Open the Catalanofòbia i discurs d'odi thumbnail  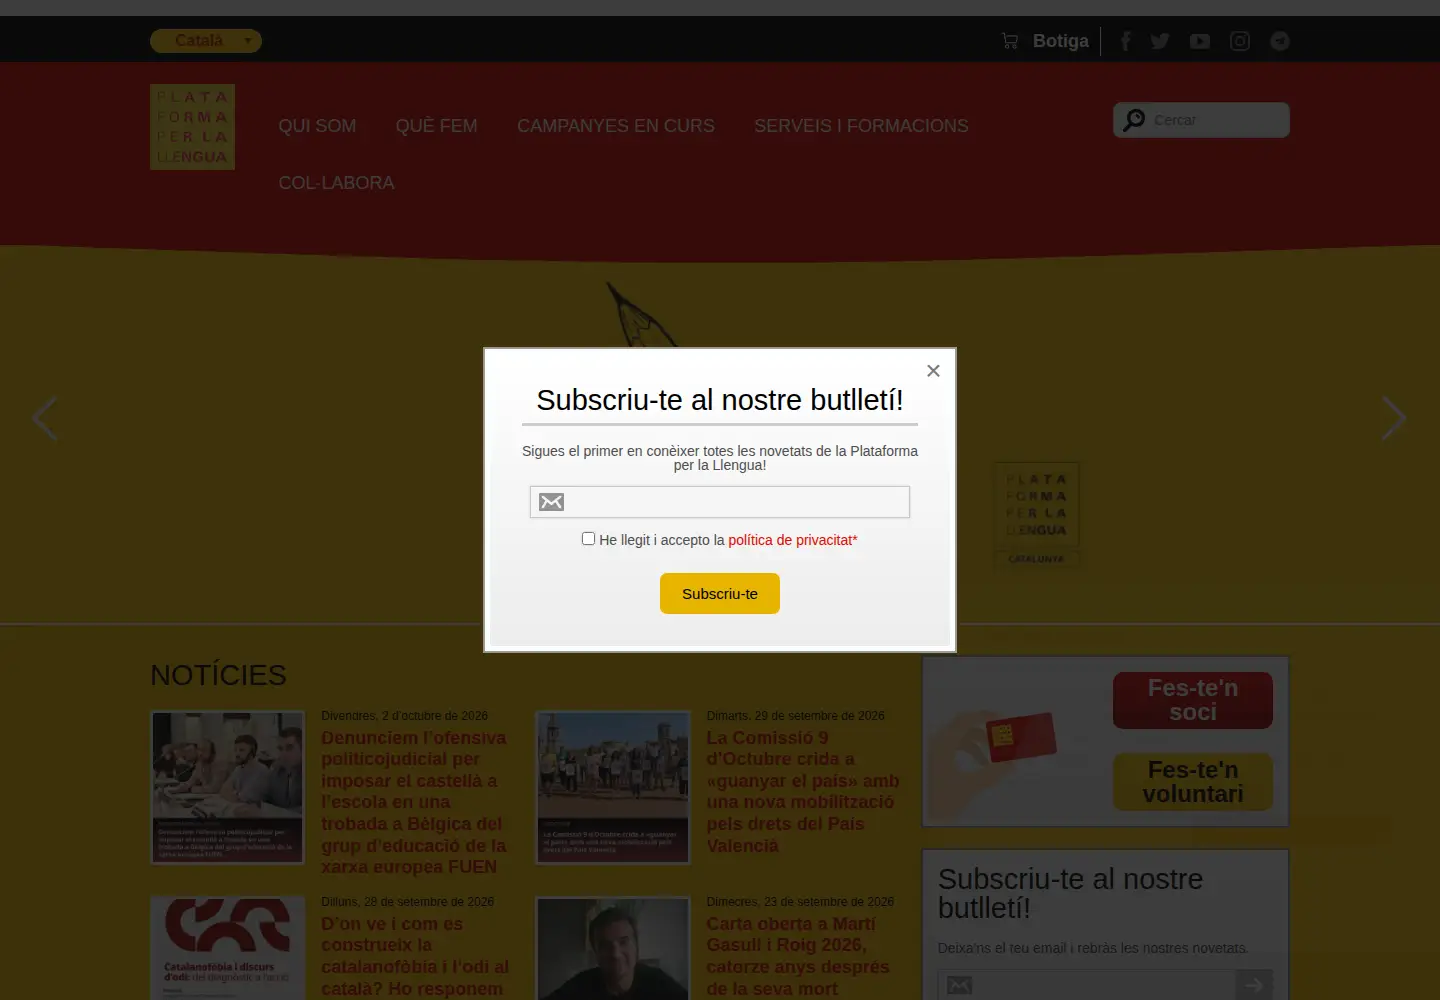point(227,948)
